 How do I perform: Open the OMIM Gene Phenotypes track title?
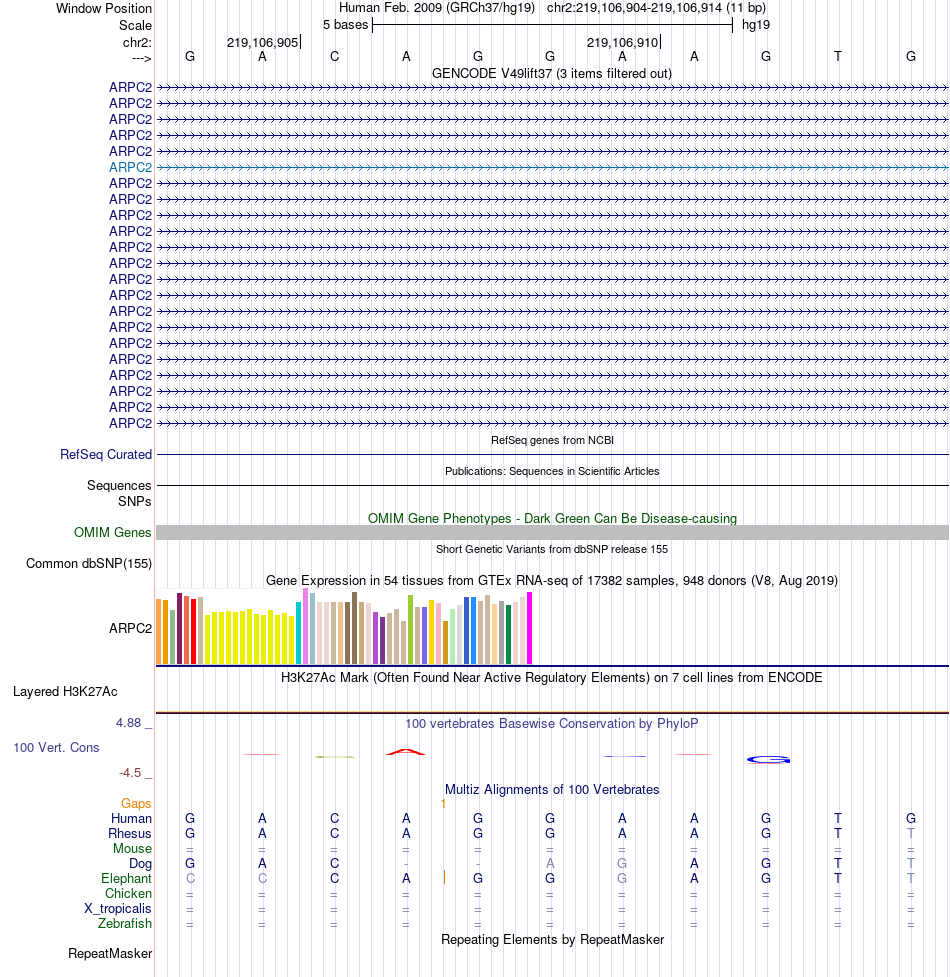coord(552,518)
